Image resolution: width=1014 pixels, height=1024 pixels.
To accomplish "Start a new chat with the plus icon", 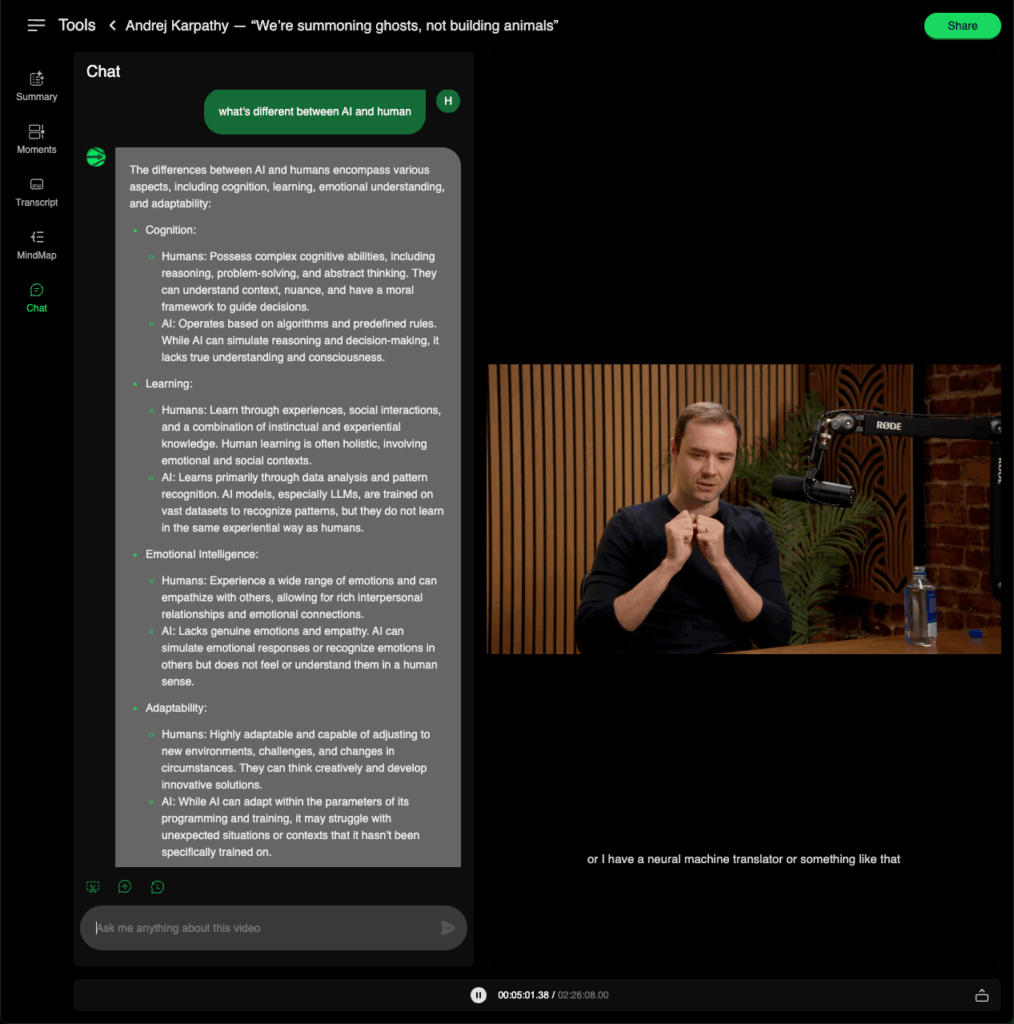I will coord(125,886).
